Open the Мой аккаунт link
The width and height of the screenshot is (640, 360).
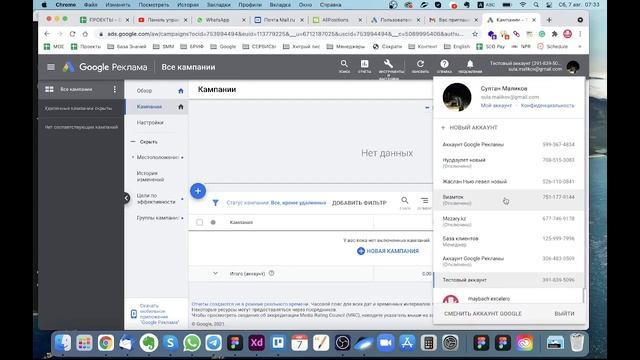pyautogui.click(x=496, y=105)
